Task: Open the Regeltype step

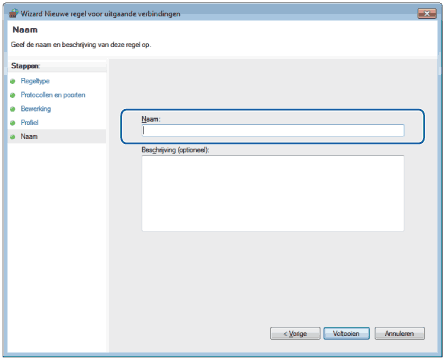Action: 35,81
